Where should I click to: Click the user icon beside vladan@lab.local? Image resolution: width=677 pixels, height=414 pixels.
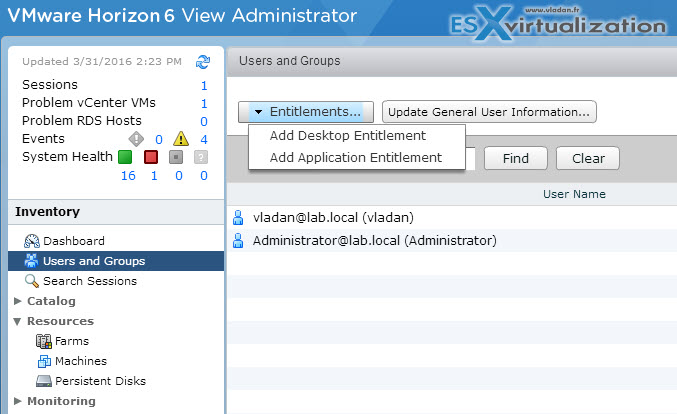coord(238,218)
